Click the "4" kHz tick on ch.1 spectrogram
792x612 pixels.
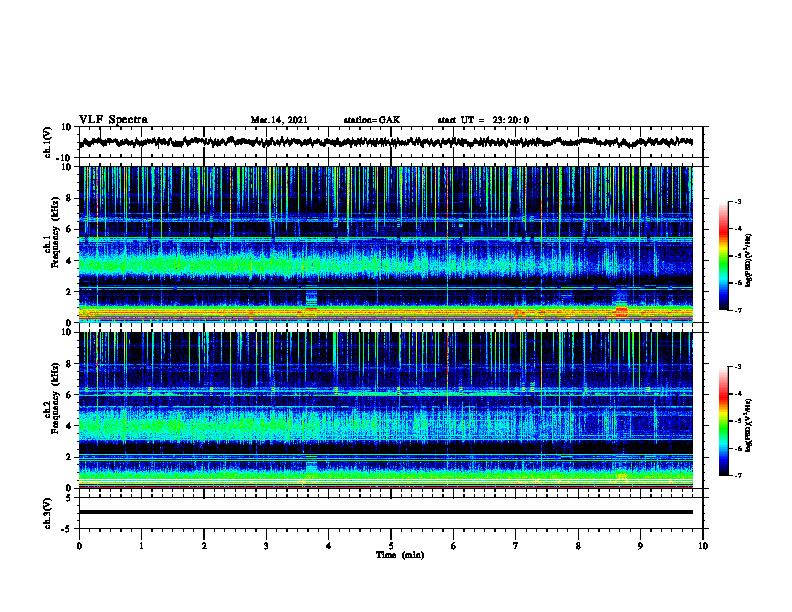click(69, 261)
